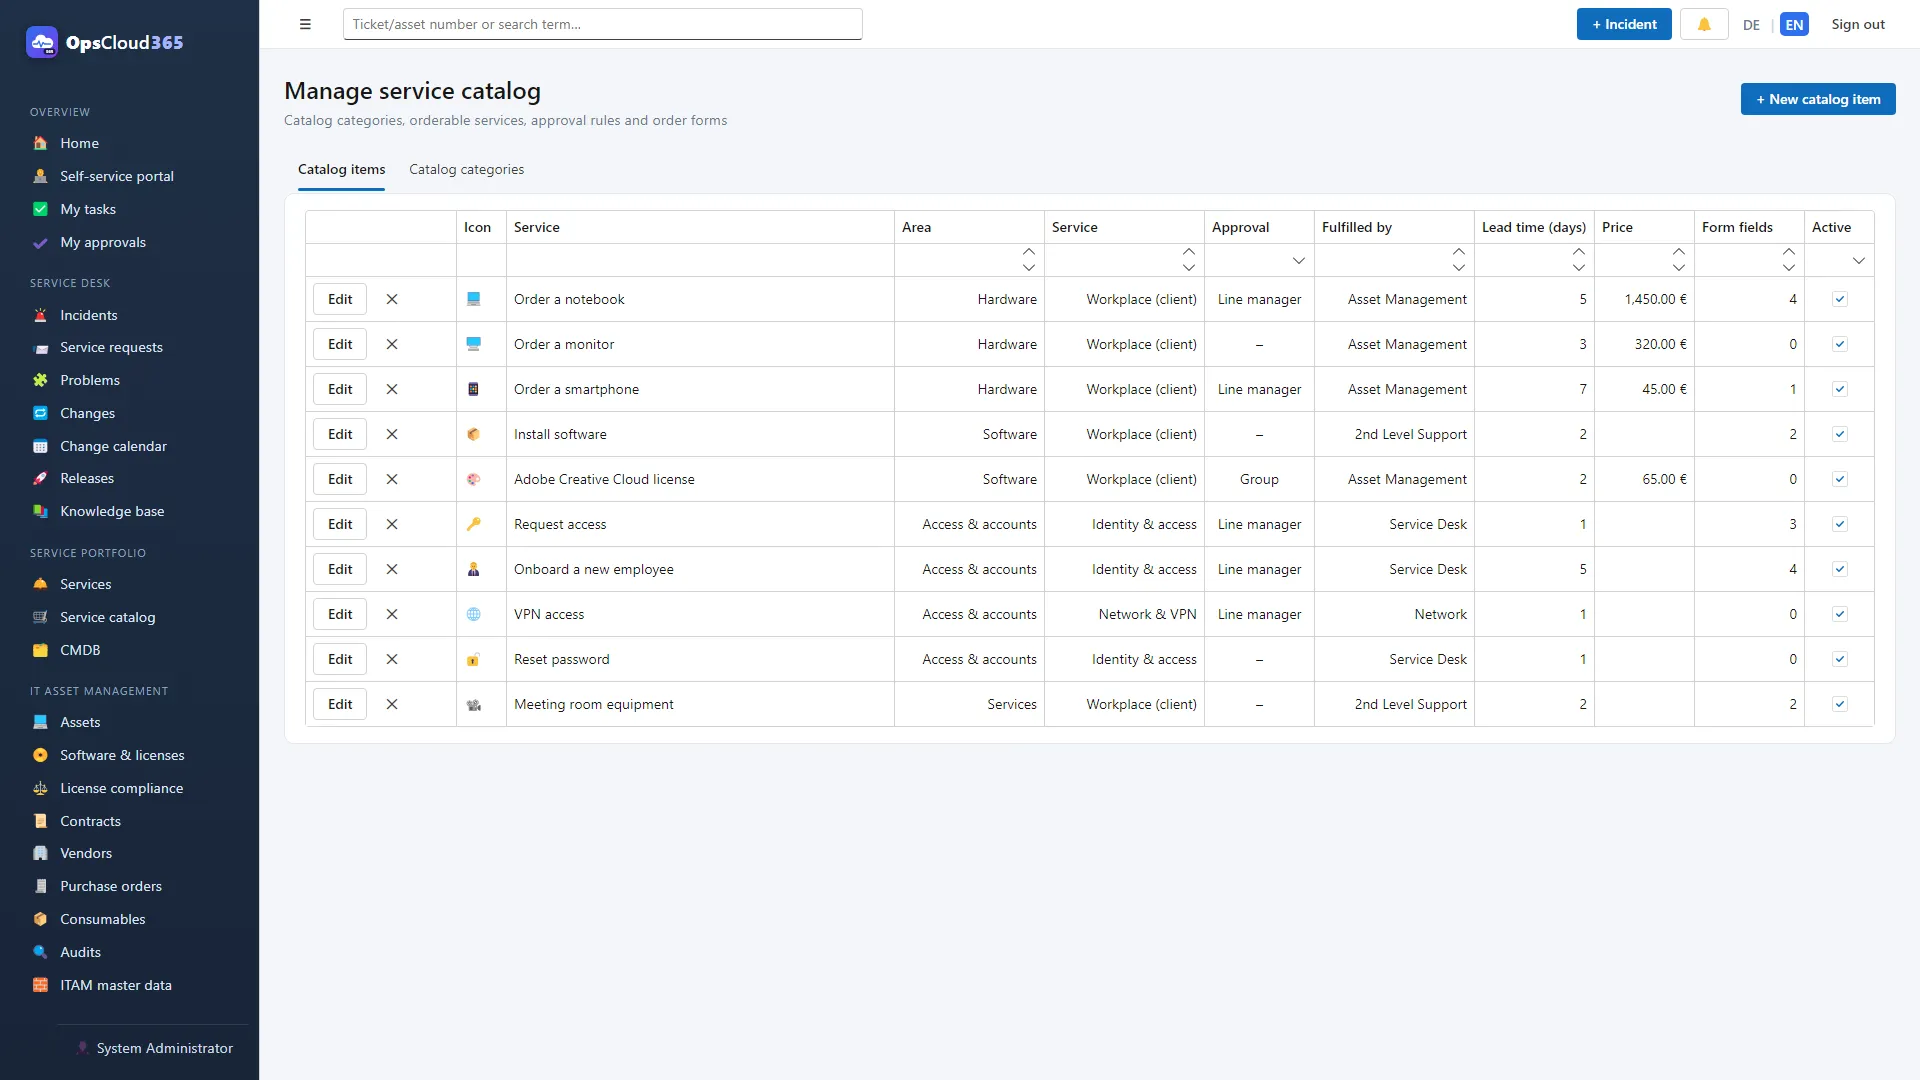Click the Change calendar icon

point(40,446)
